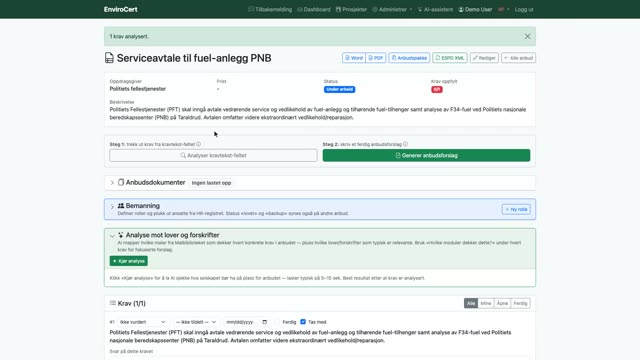This screenshot has width=640, height=360.
Task: Open the date picker calendar icon
Action: click(264, 322)
